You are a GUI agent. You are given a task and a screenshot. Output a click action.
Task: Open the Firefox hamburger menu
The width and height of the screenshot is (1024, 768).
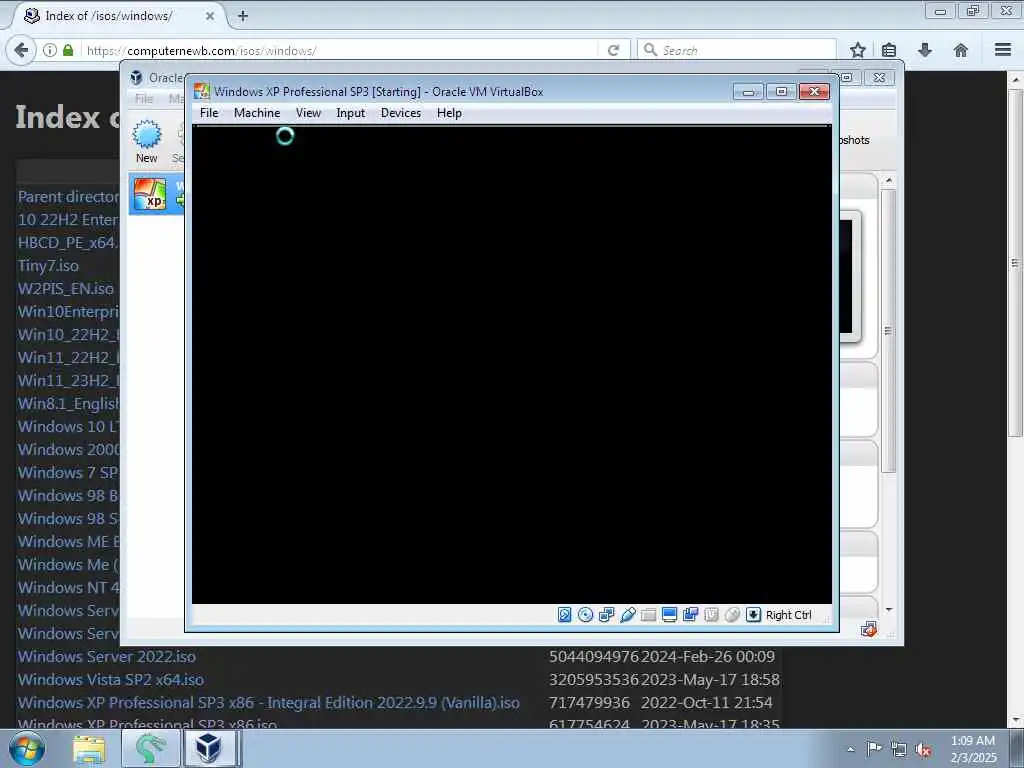[1003, 50]
